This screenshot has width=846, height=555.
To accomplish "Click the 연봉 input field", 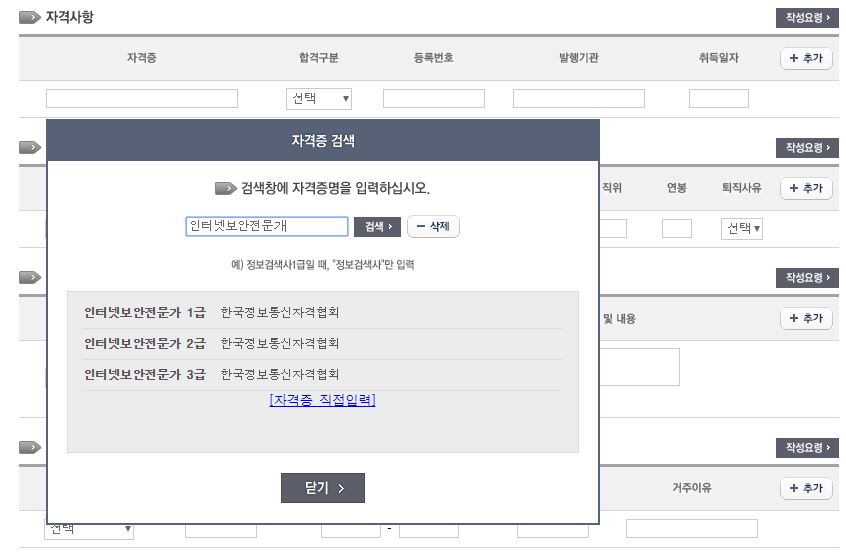I will pyautogui.click(x=676, y=229).
